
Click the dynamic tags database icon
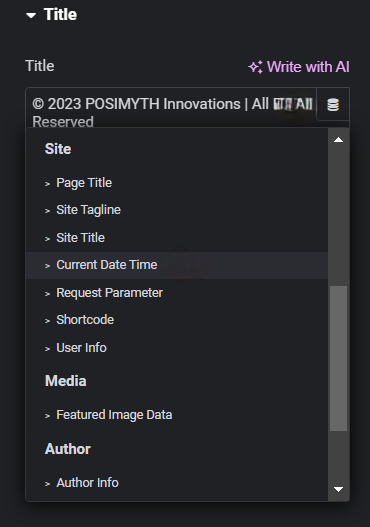(x=333, y=105)
